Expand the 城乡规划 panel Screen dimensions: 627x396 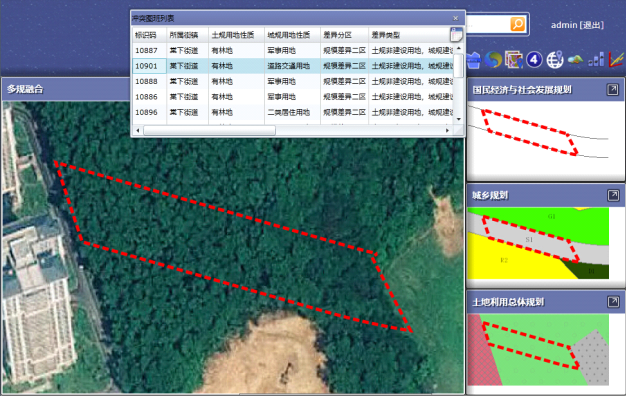click(x=613, y=195)
